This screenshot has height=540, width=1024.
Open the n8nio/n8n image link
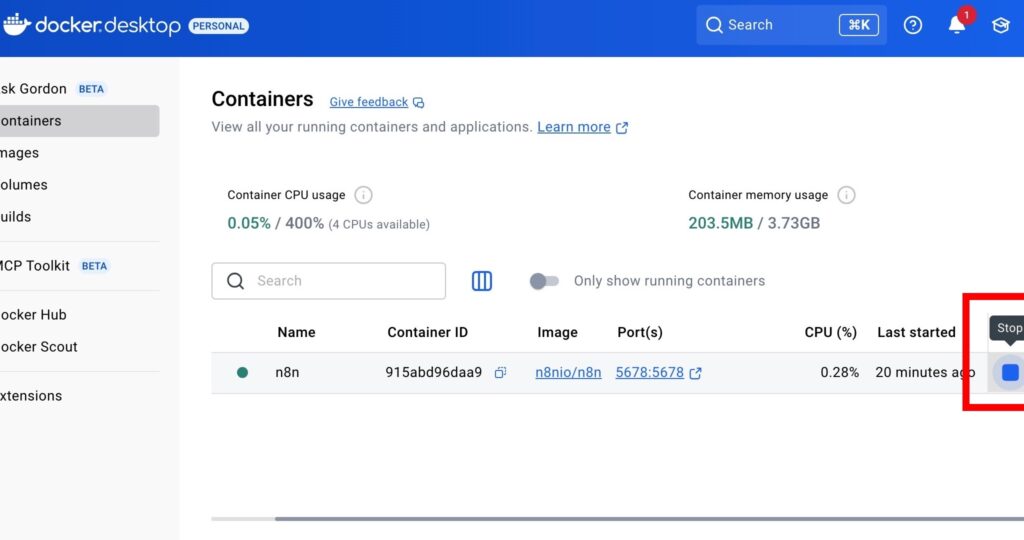click(568, 372)
